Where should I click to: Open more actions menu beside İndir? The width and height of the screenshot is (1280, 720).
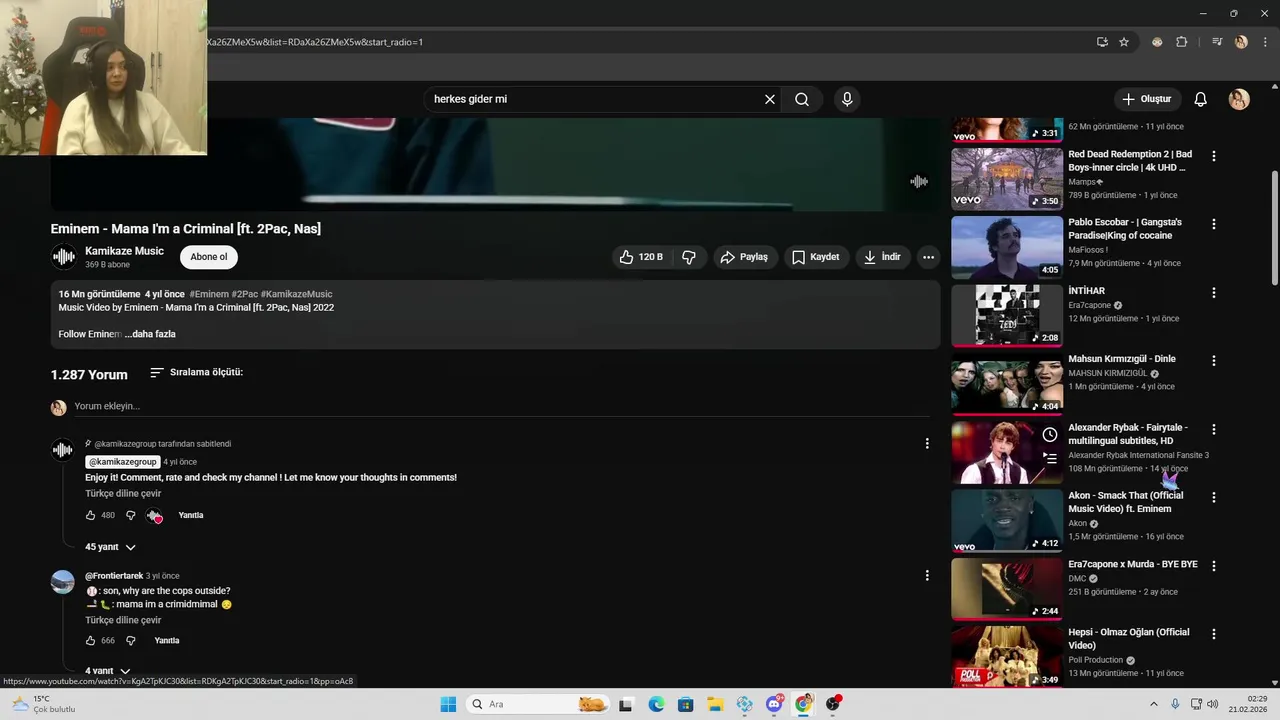point(928,257)
